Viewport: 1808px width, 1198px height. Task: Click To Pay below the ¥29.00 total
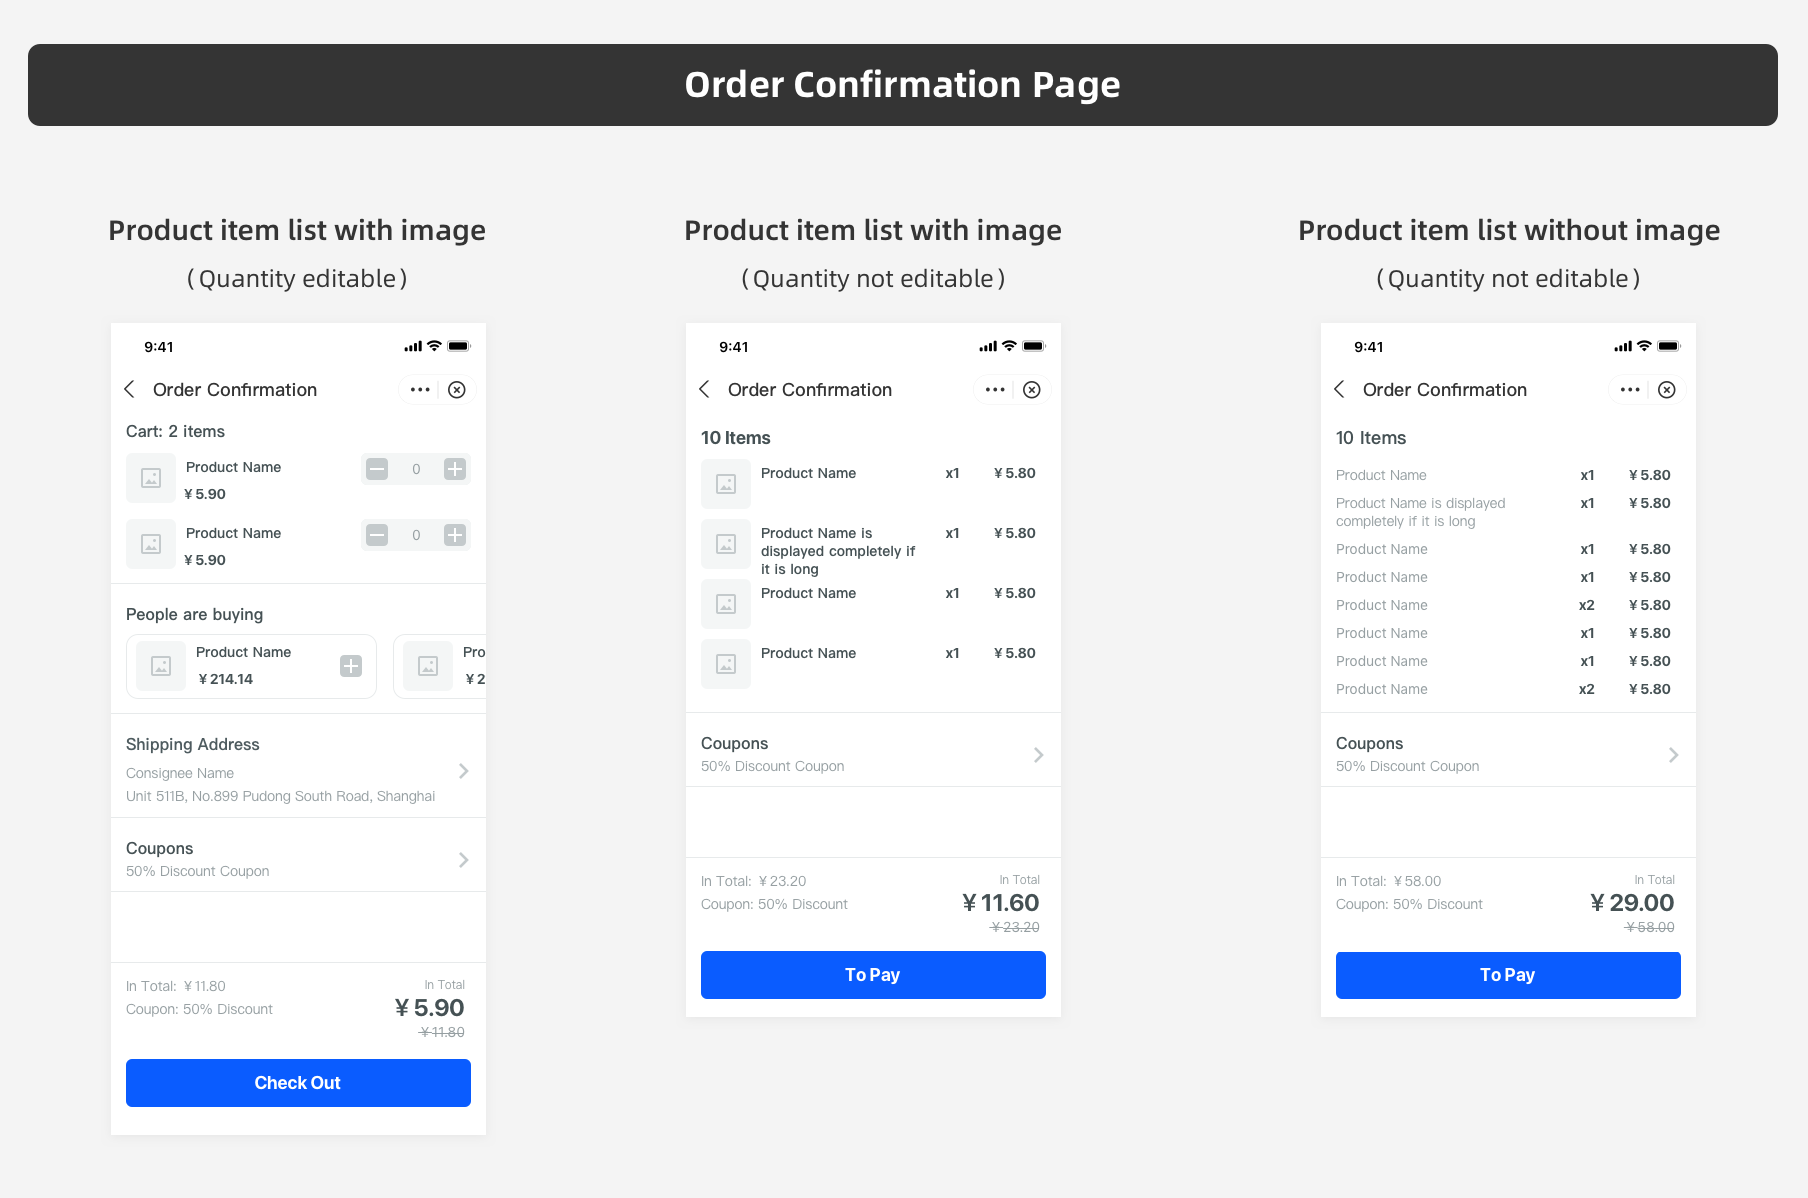point(1508,975)
